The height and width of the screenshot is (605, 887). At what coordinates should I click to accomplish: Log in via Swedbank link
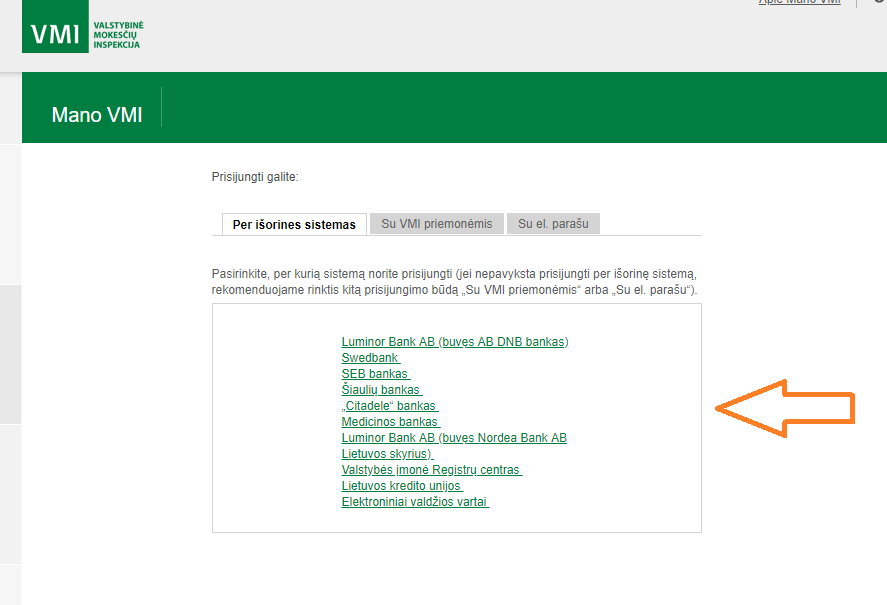371,358
